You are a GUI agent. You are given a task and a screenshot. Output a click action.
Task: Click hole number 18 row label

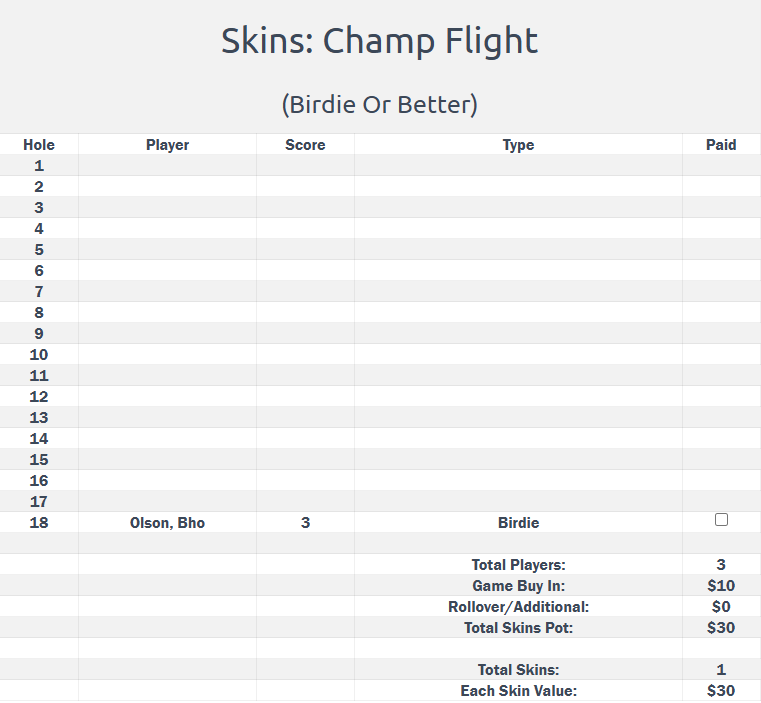pos(39,523)
